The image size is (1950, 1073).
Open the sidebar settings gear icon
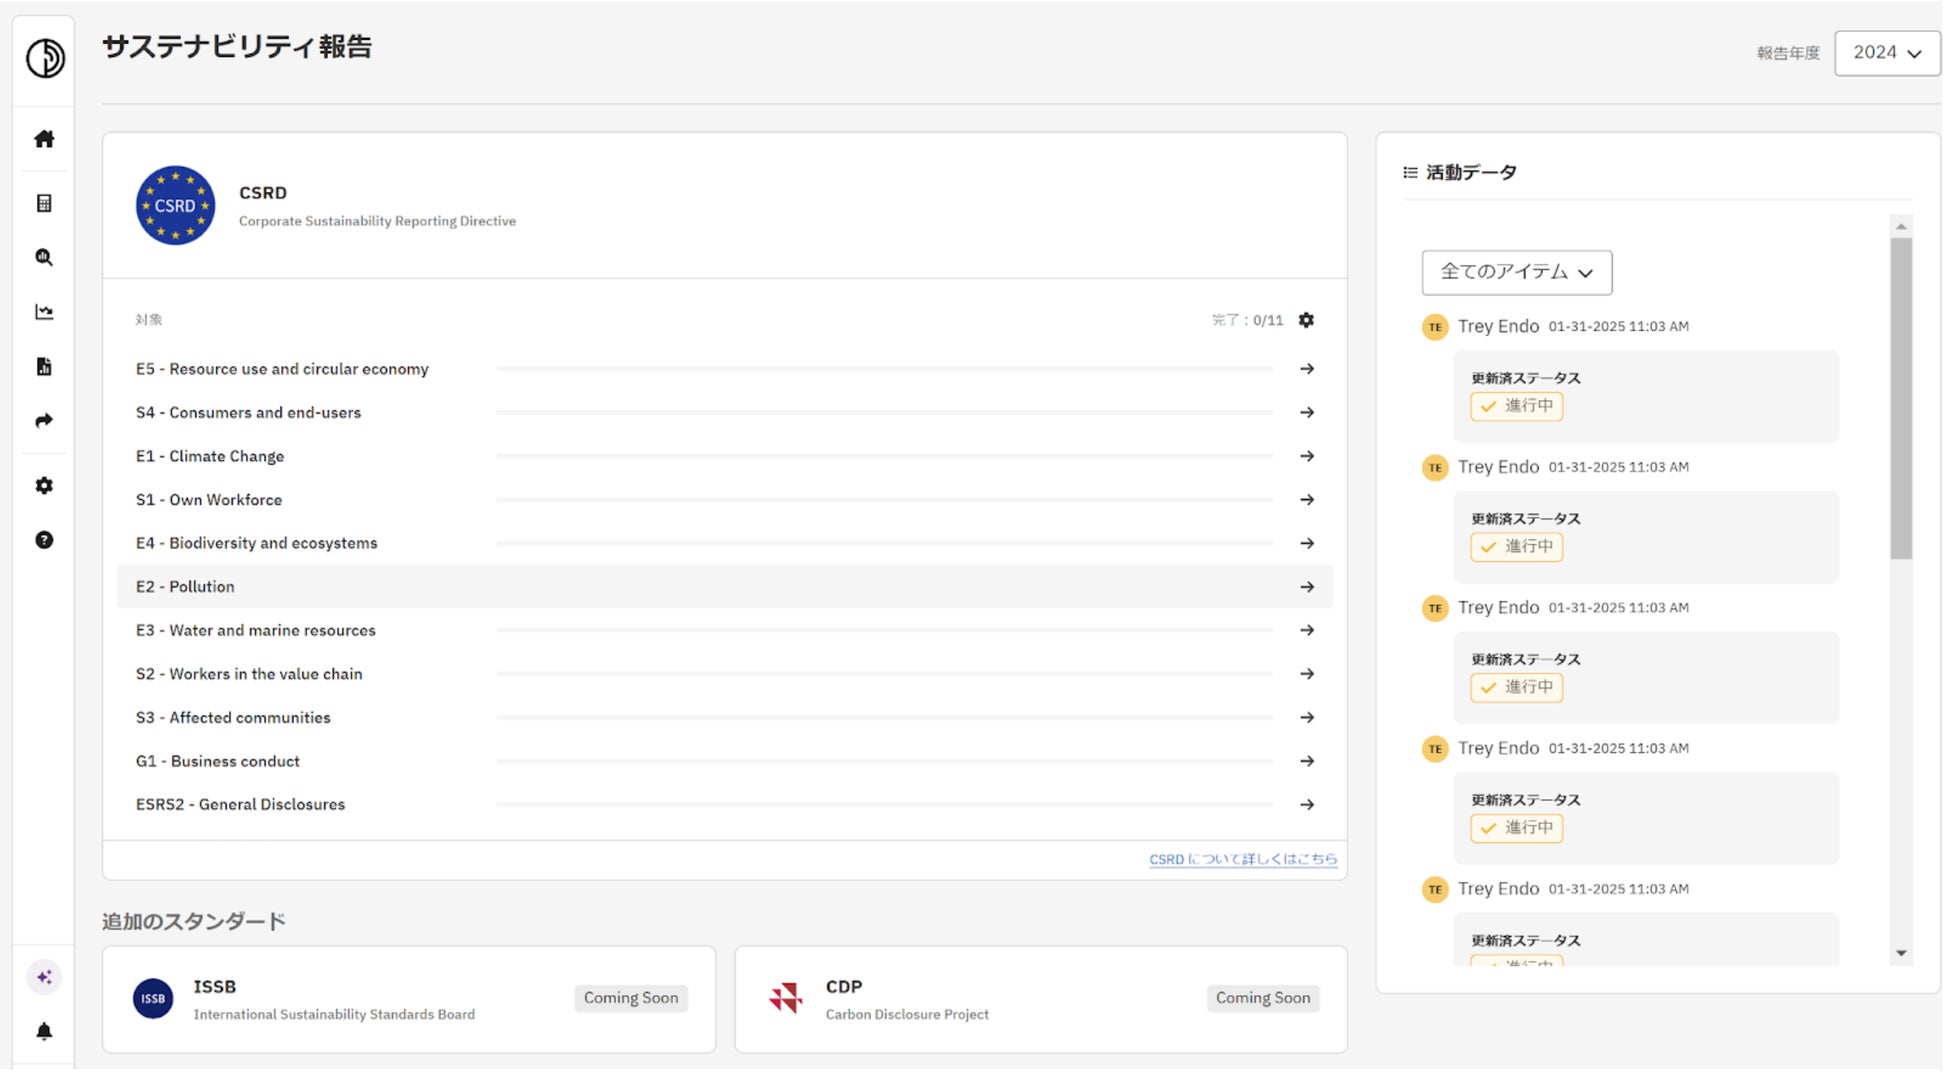click(x=44, y=486)
